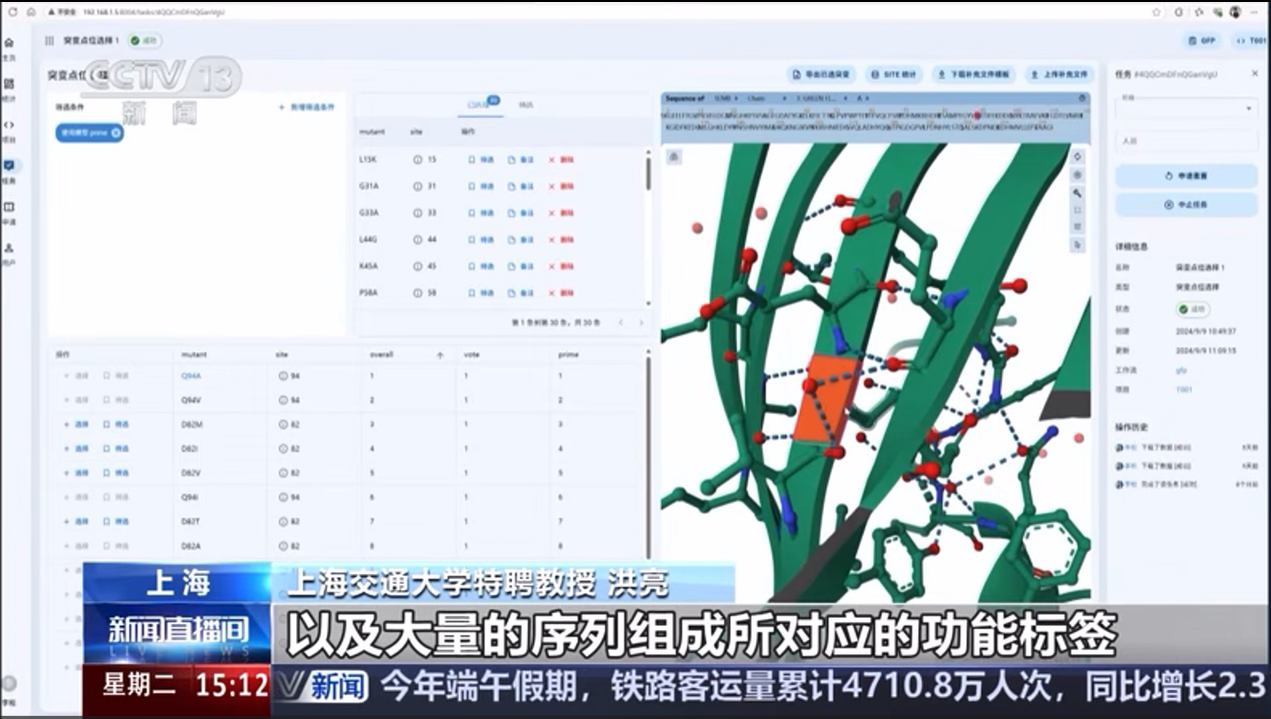Toggle the expanded viewport icon in viewer
1271x719 pixels.
point(1077,209)
